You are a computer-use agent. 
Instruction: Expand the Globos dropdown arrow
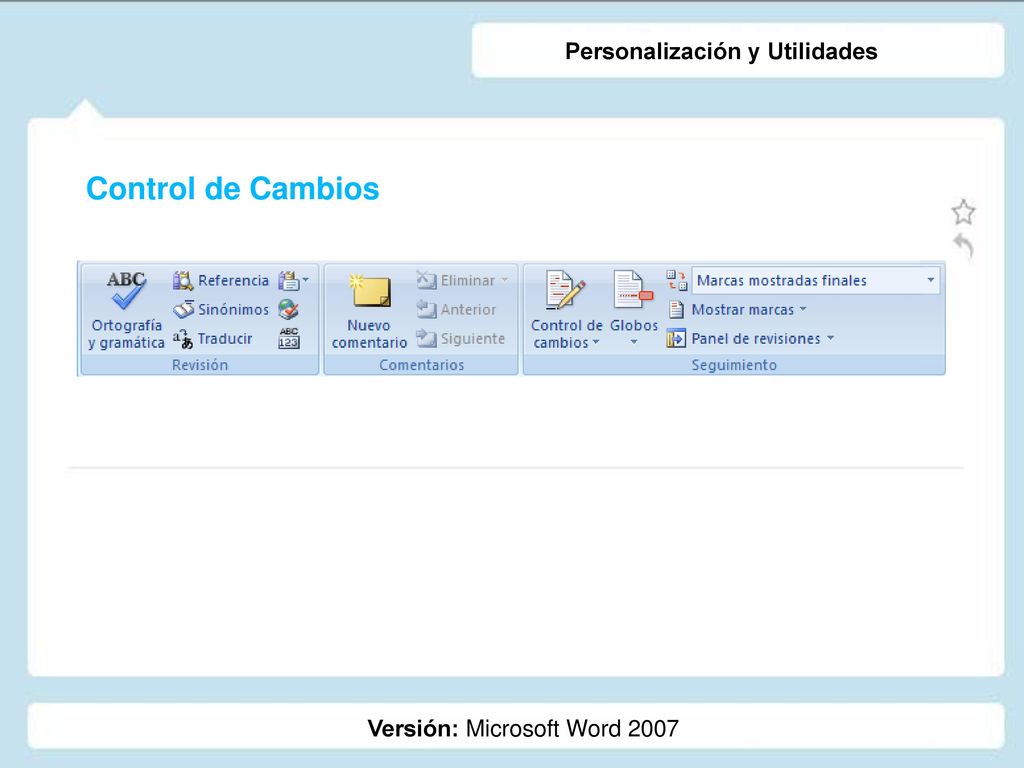(x=633, y=342)
